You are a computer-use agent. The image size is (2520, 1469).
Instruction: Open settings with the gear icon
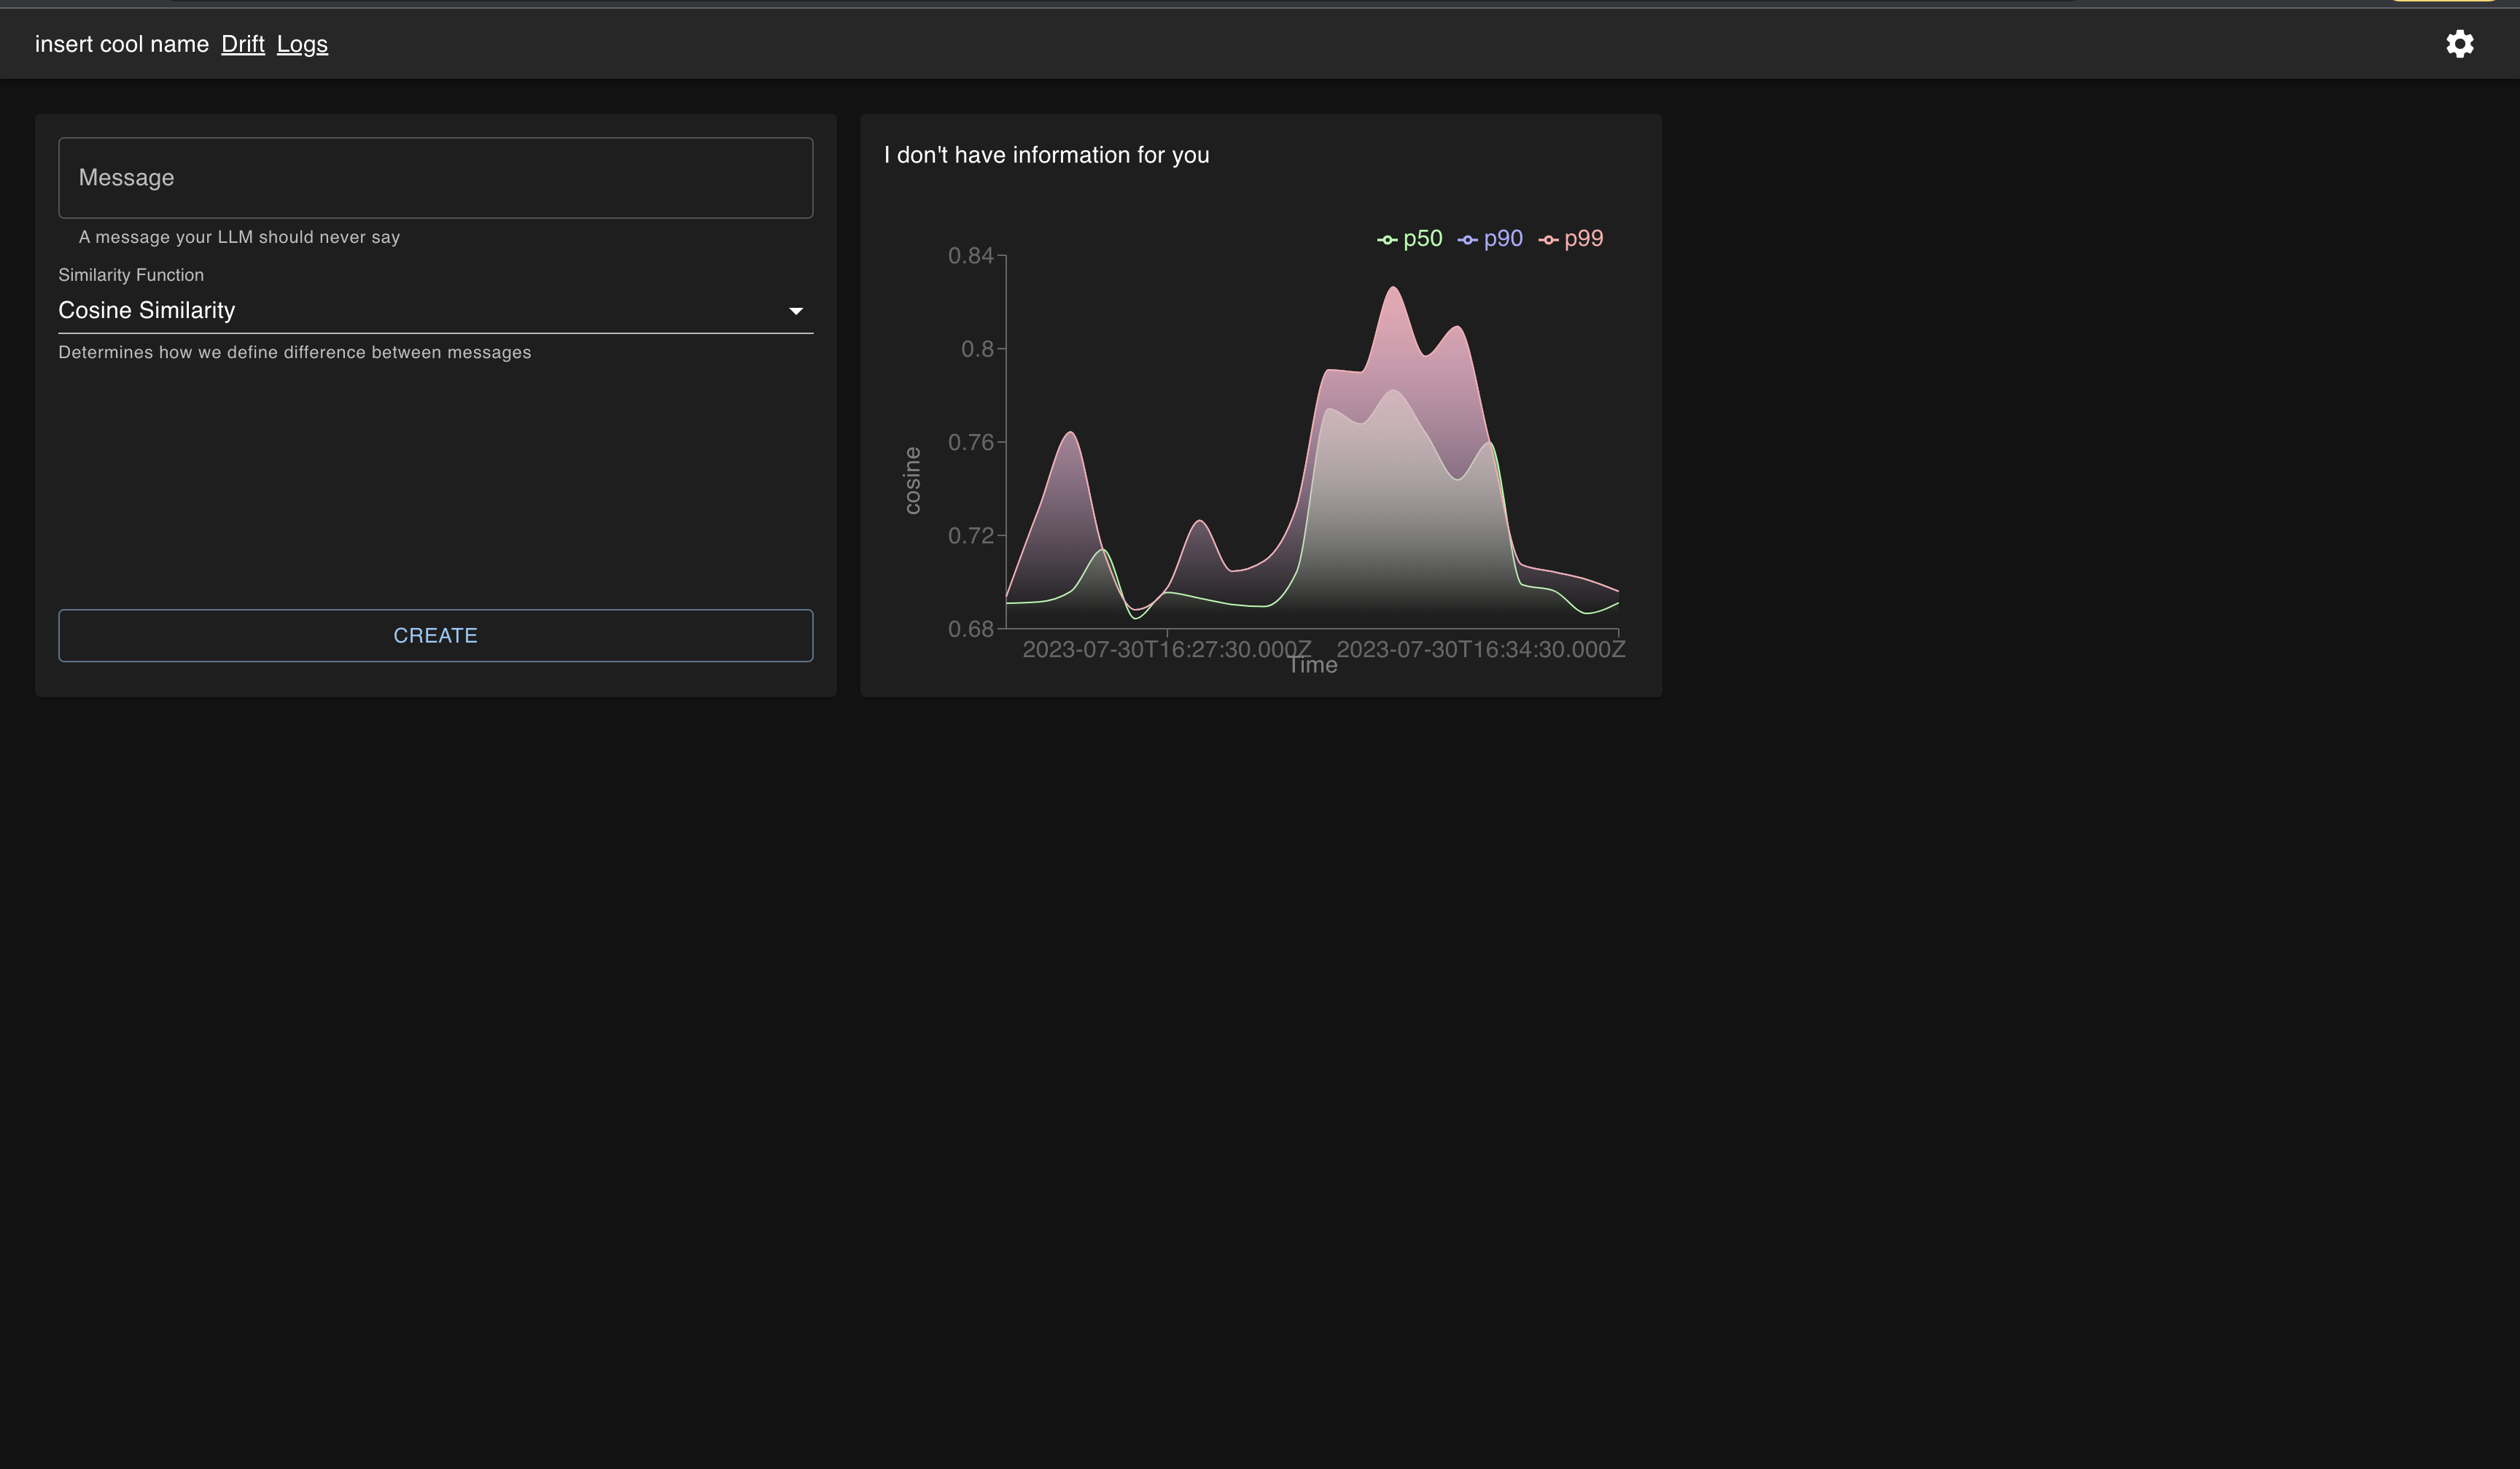(x=2459, y=44)
